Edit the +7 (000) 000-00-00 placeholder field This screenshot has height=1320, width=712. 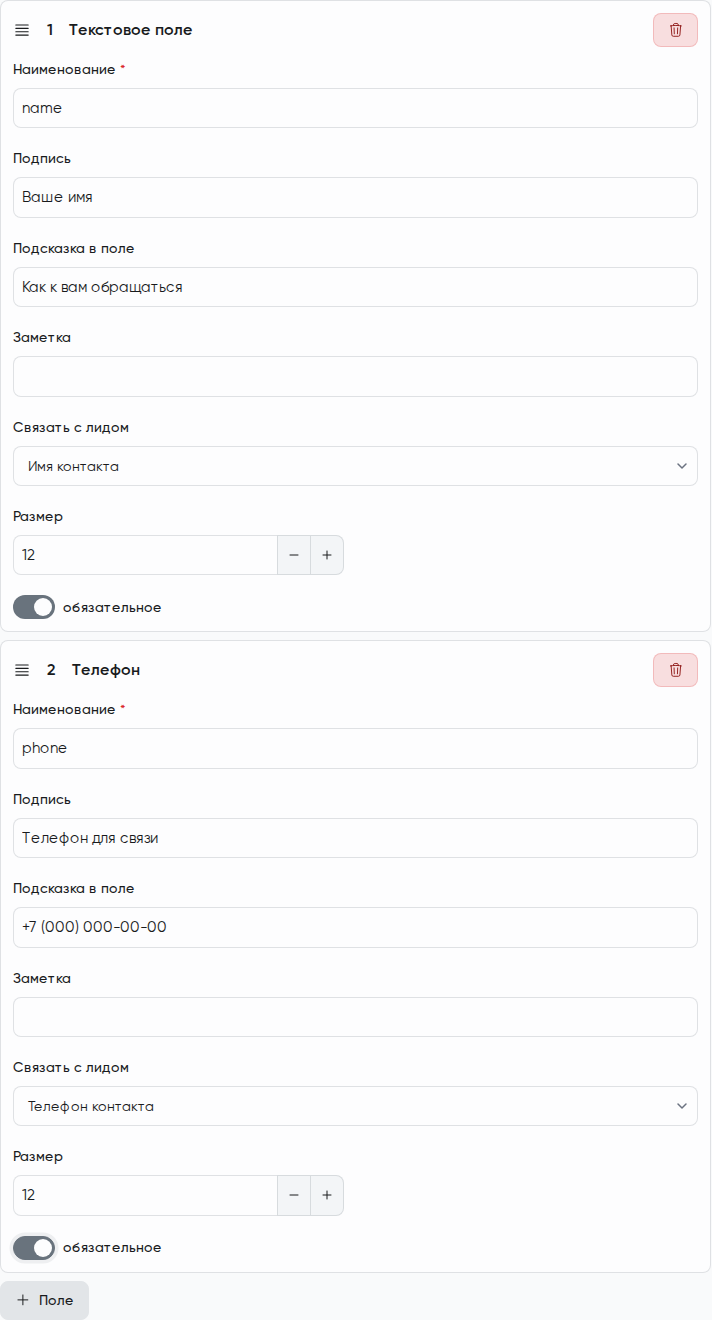point(355,927)
